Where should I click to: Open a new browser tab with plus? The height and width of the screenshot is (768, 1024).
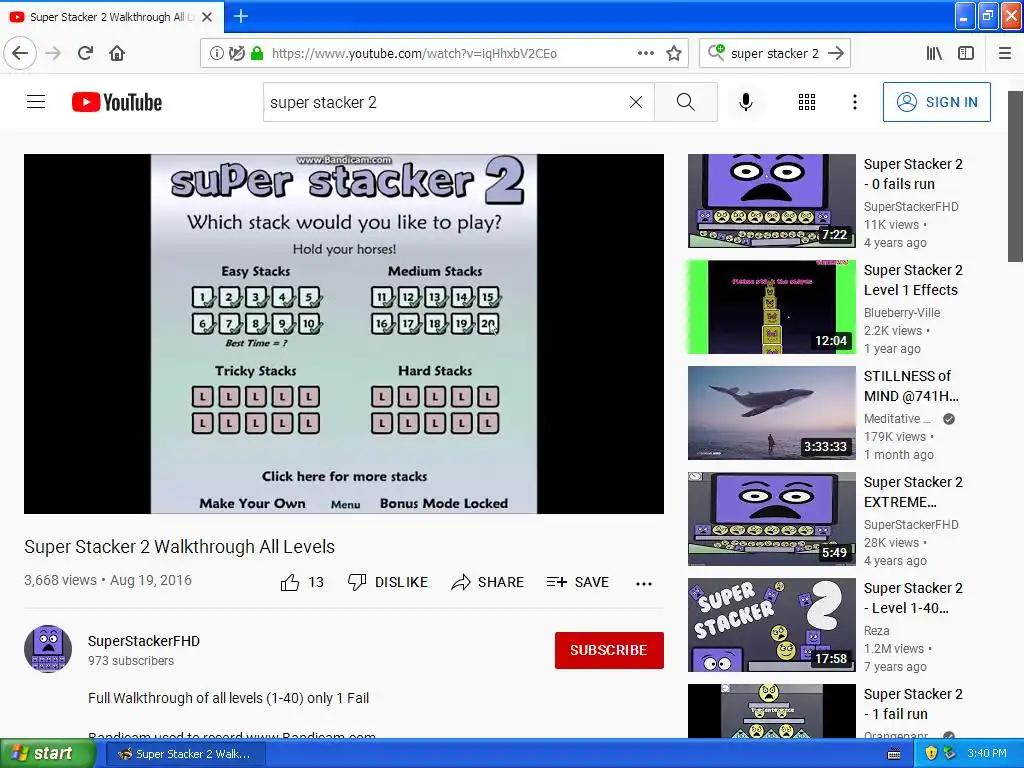pos(241,16)
